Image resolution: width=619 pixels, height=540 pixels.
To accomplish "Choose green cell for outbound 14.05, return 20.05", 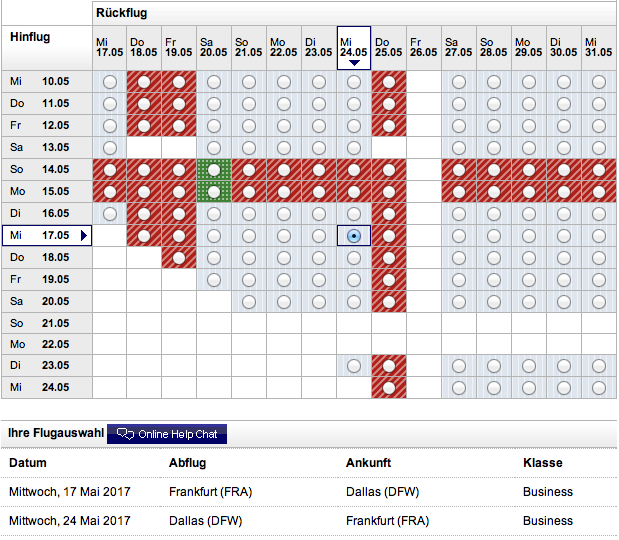I will pyautogui.click(x=214, y=170).
